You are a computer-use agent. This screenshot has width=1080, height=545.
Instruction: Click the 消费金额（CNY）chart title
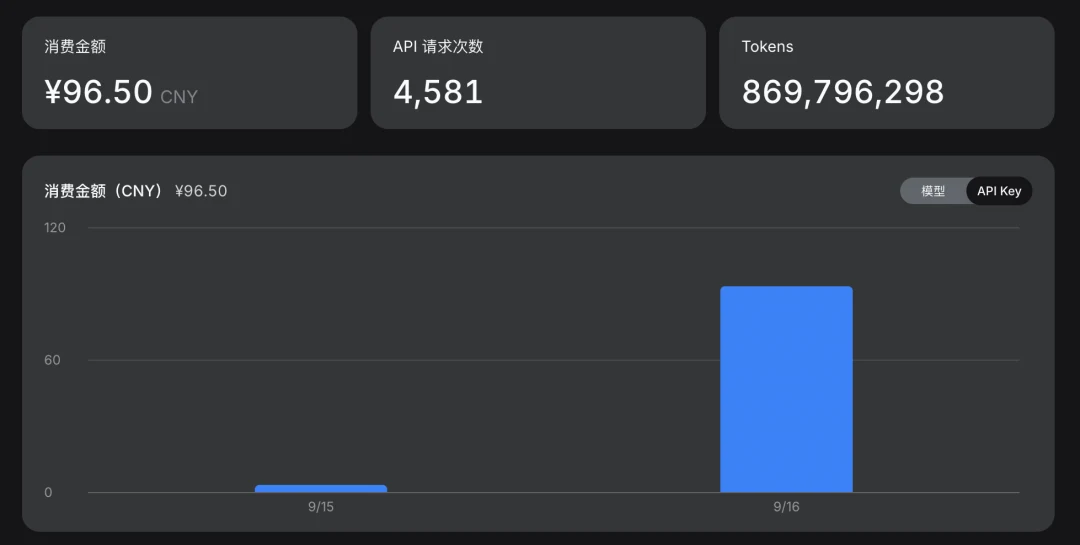coord(104,191)
